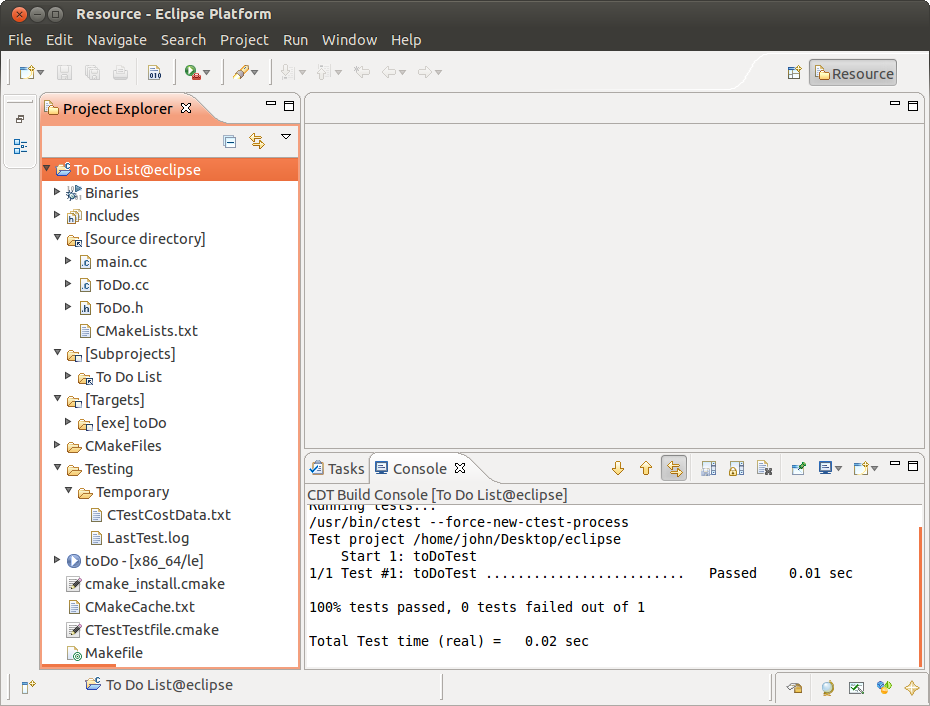
Task: Select the Resource perspective button
Action: pos(853,73)
